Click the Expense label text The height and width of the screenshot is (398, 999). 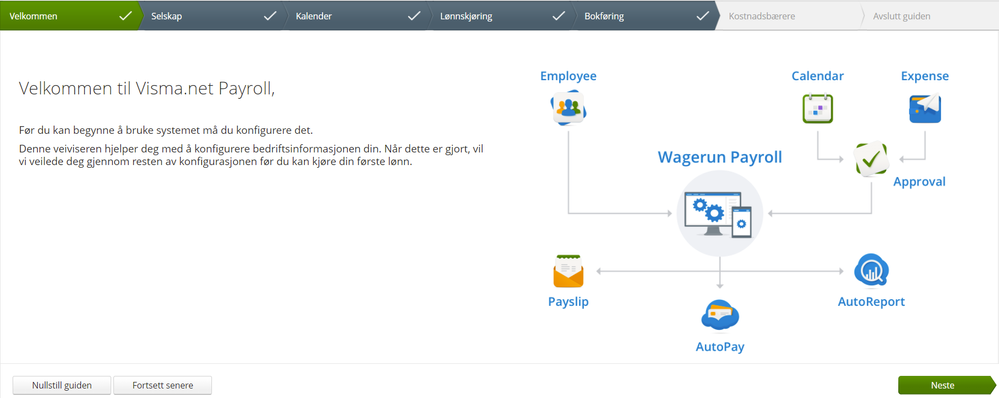[x=924, y=76]
